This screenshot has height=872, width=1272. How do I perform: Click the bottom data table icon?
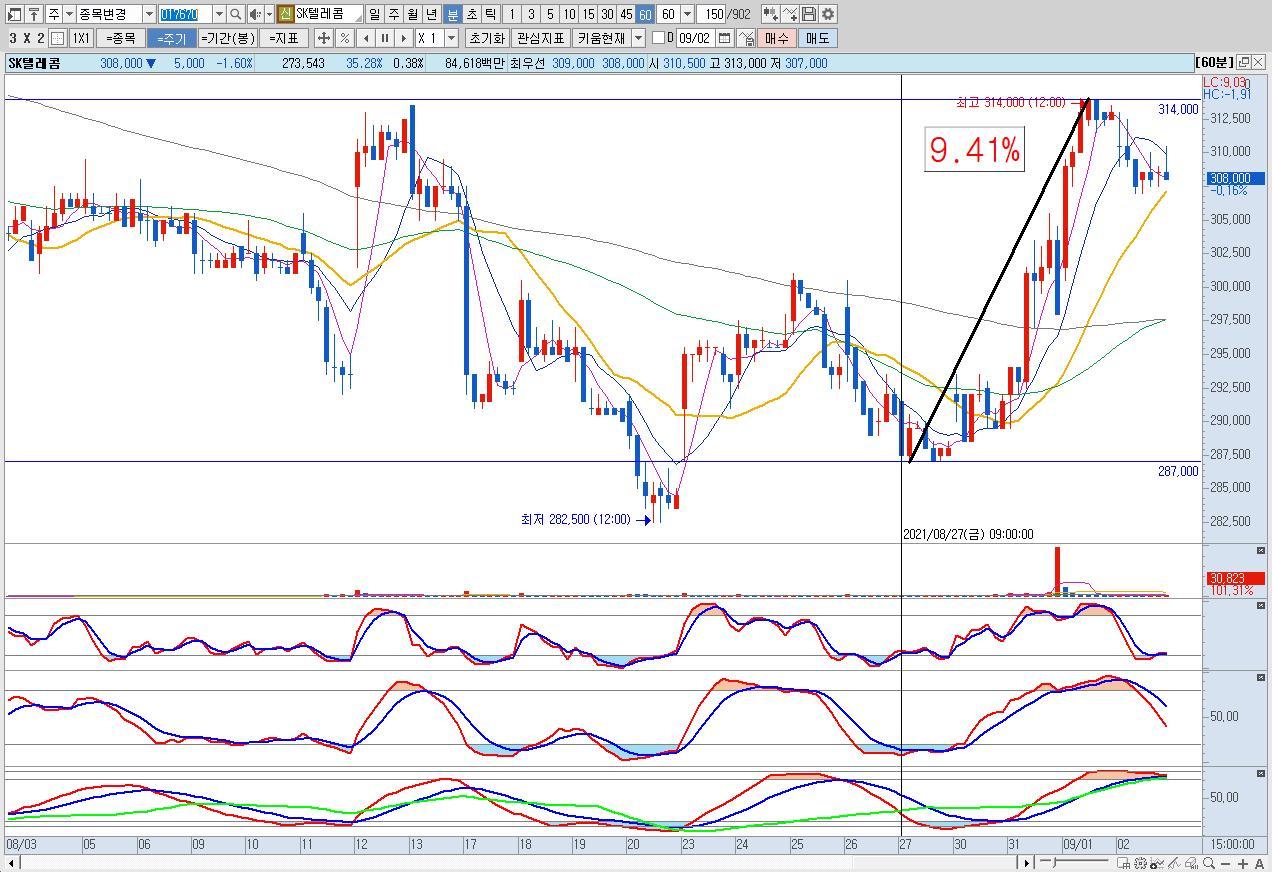tap(1124, 863)
